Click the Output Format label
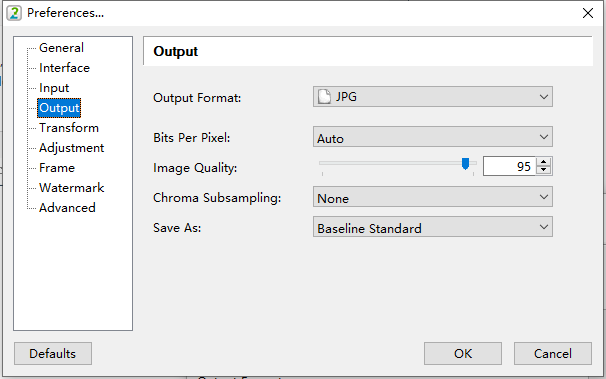Image resolution: width=606 pixels, height=379 pixels. click(197, 98)
